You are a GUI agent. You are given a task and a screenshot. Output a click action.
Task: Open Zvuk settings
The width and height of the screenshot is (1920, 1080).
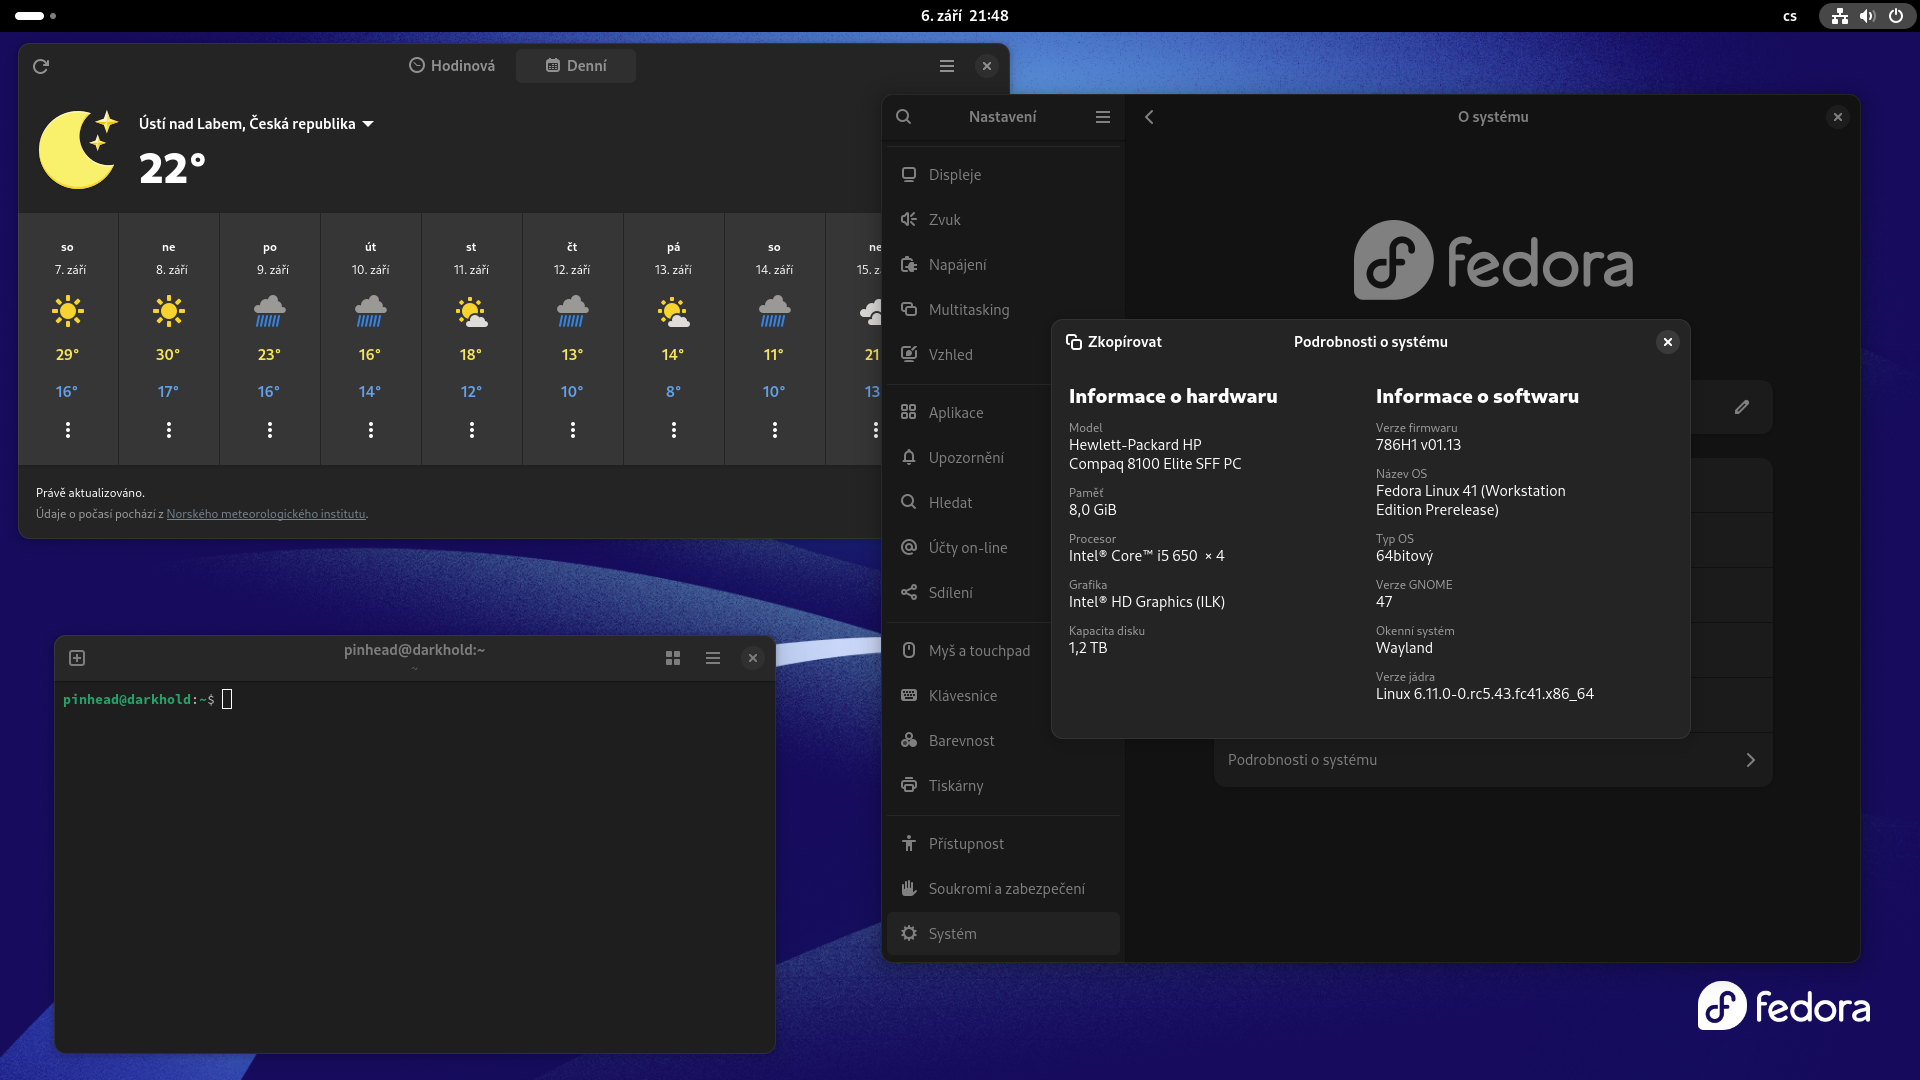1003,220
